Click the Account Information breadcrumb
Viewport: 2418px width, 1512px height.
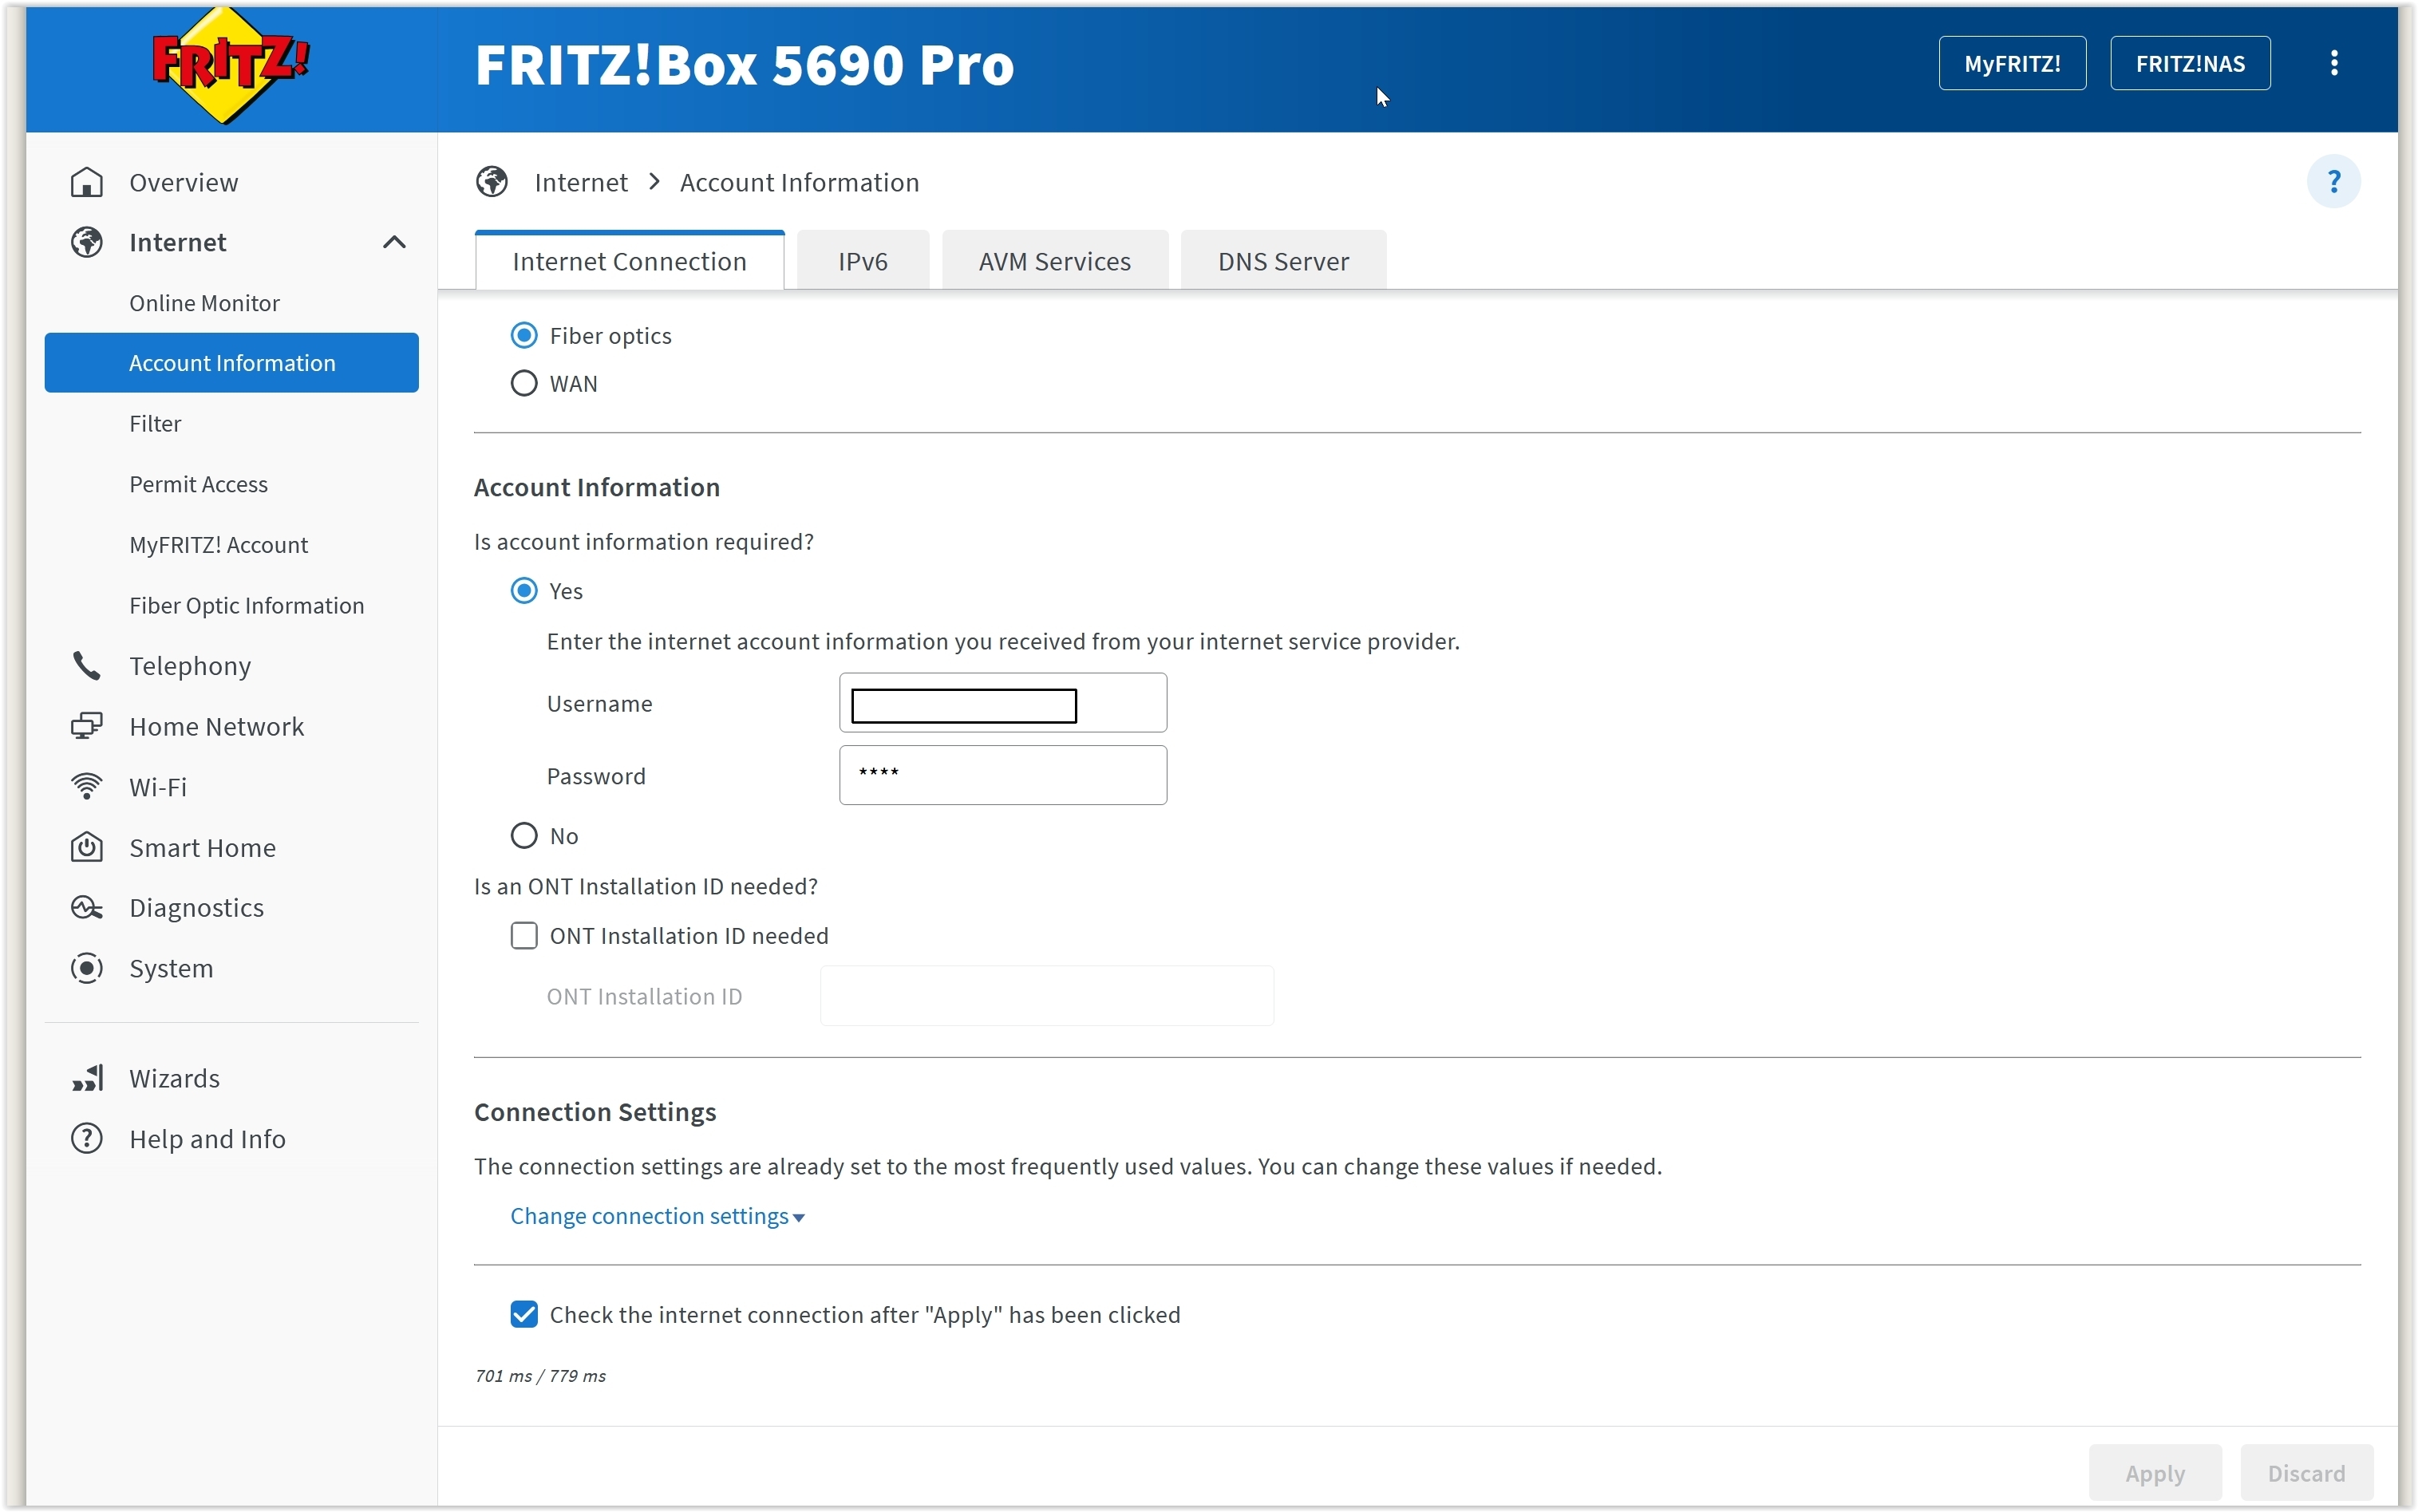[x=799, y=182]
